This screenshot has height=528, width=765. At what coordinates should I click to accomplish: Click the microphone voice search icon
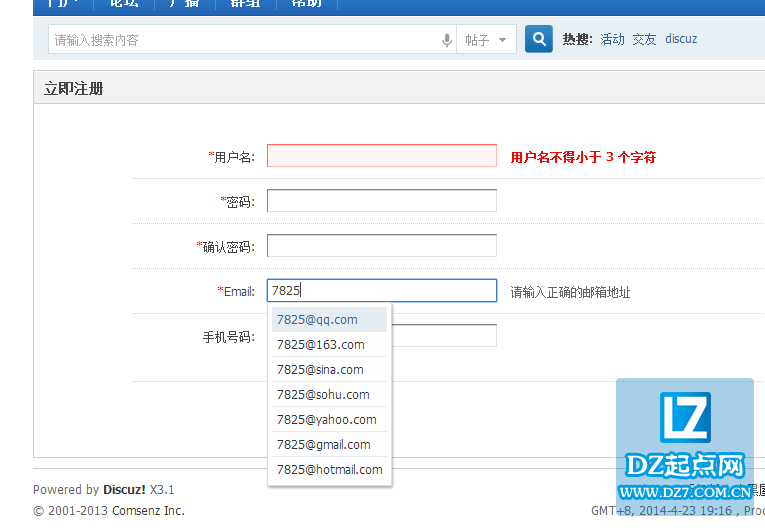[446, 40]
